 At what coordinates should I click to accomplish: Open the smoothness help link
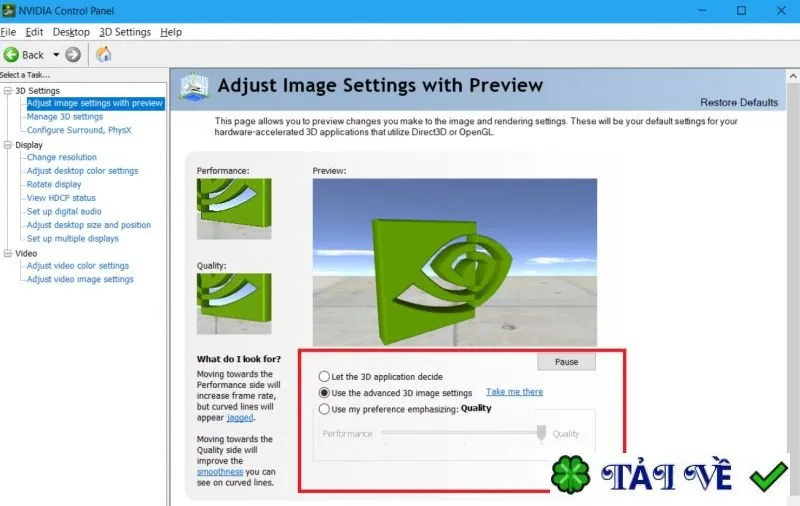(x=220, y=472)
